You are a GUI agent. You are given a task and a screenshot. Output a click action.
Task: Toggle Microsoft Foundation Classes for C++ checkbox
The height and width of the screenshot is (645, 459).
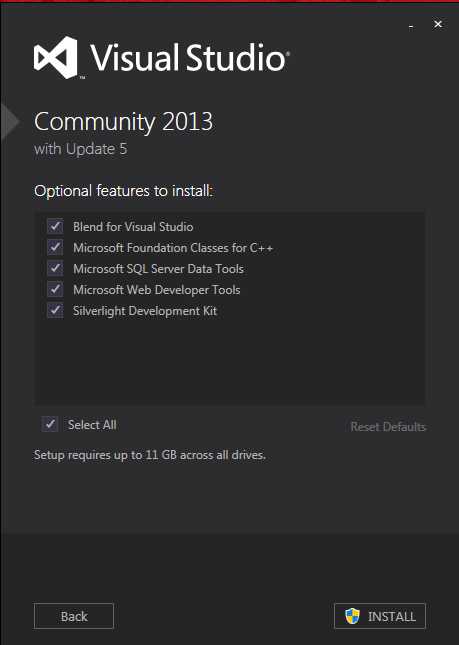(x=55, y=247)
